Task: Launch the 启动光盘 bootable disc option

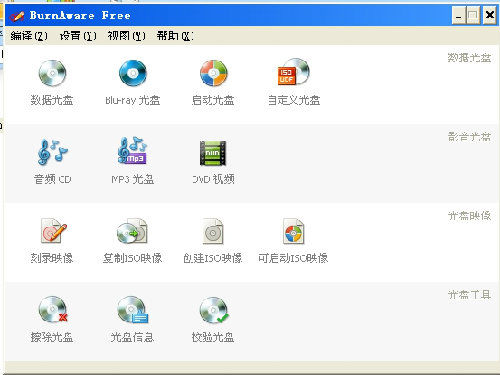Action: [213, 73]
